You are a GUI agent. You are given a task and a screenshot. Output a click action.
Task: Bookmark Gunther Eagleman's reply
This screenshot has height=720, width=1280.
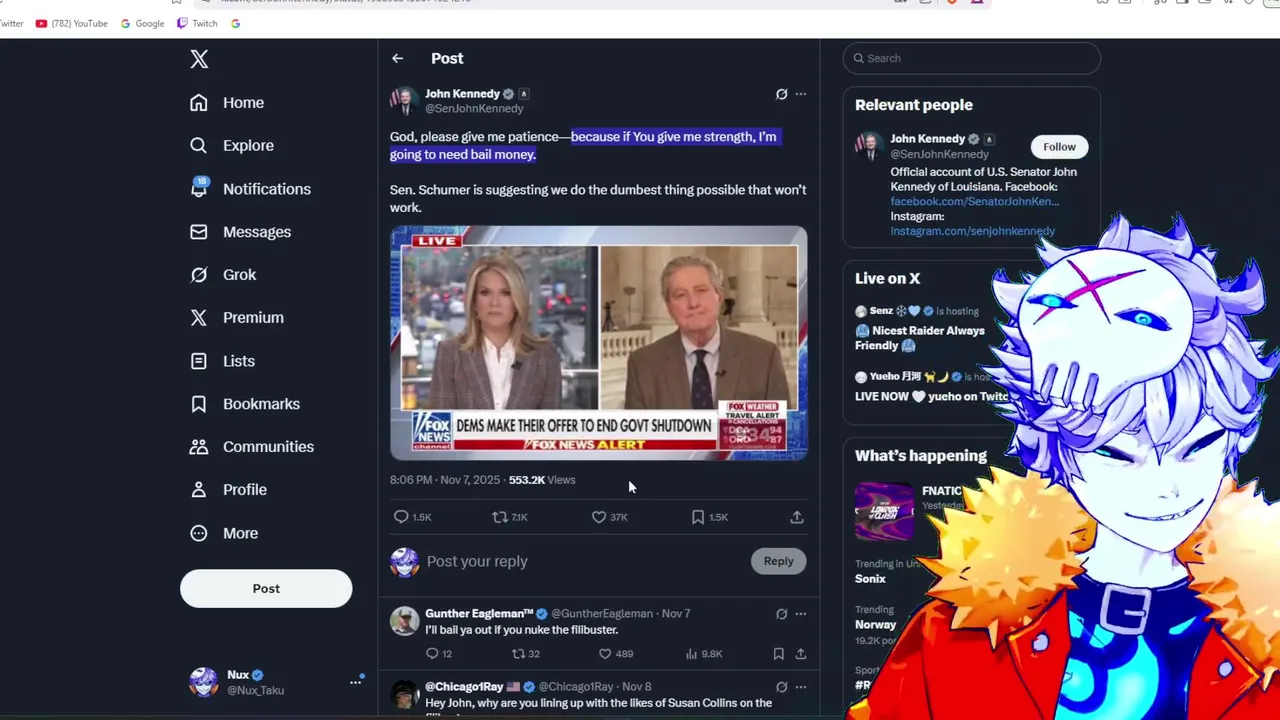click(779, 654)
